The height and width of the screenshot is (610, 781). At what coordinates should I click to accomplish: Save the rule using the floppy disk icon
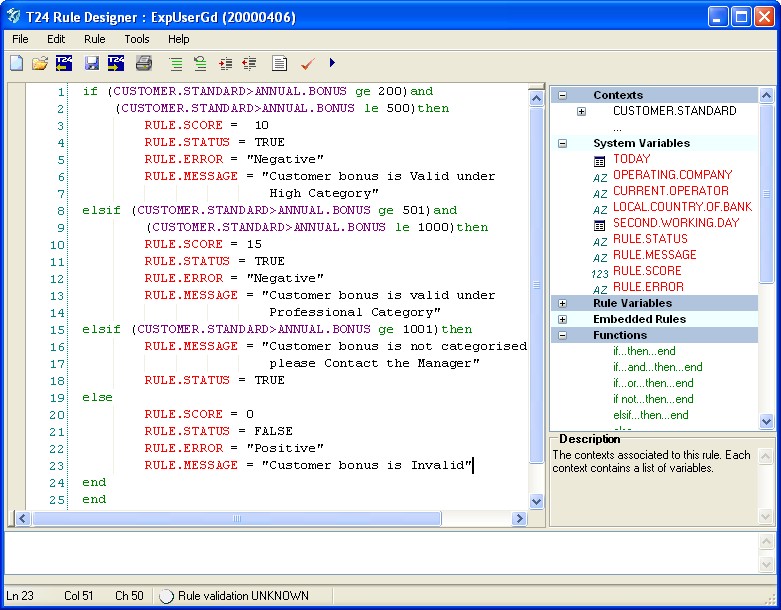[92, 63]
